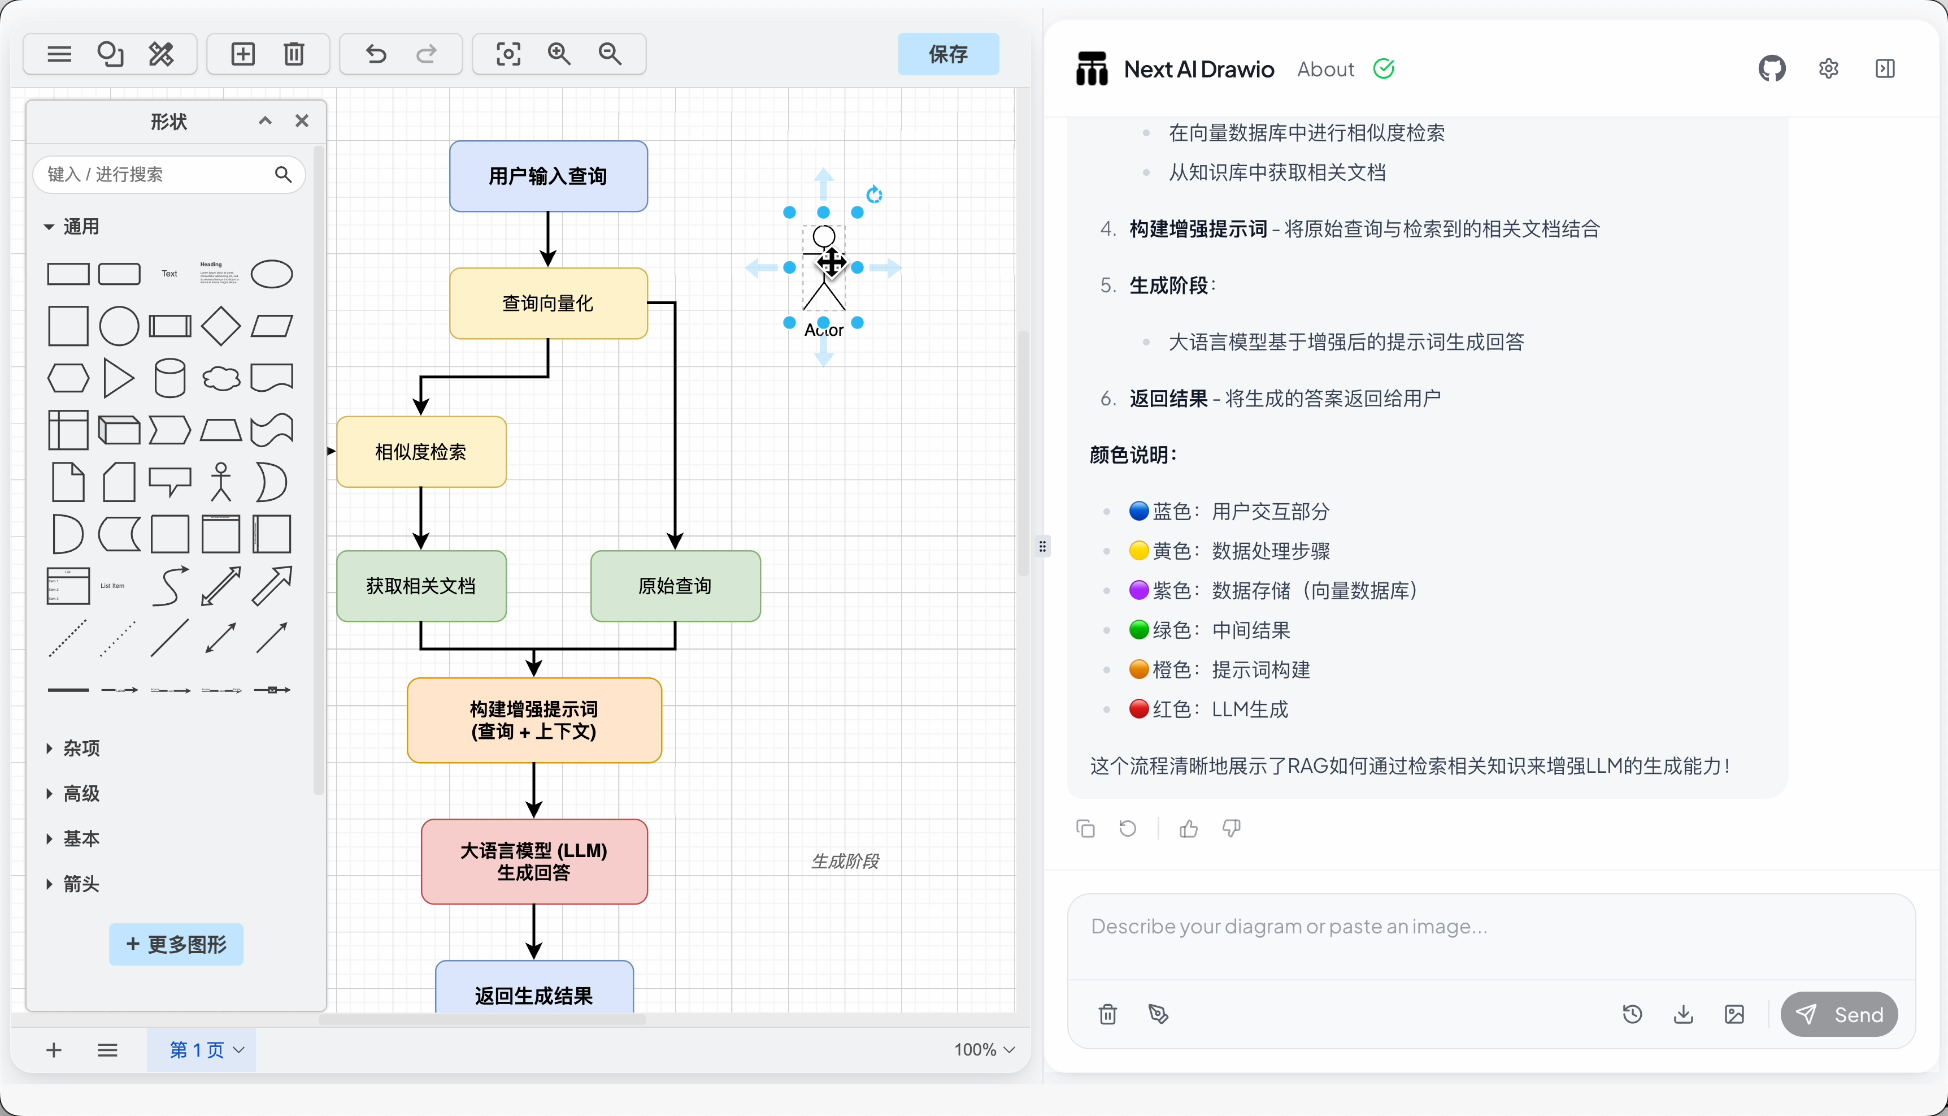Click the thumbs up feedback icon
Screen dimensions: 1948x1116
click(1189, 828)
